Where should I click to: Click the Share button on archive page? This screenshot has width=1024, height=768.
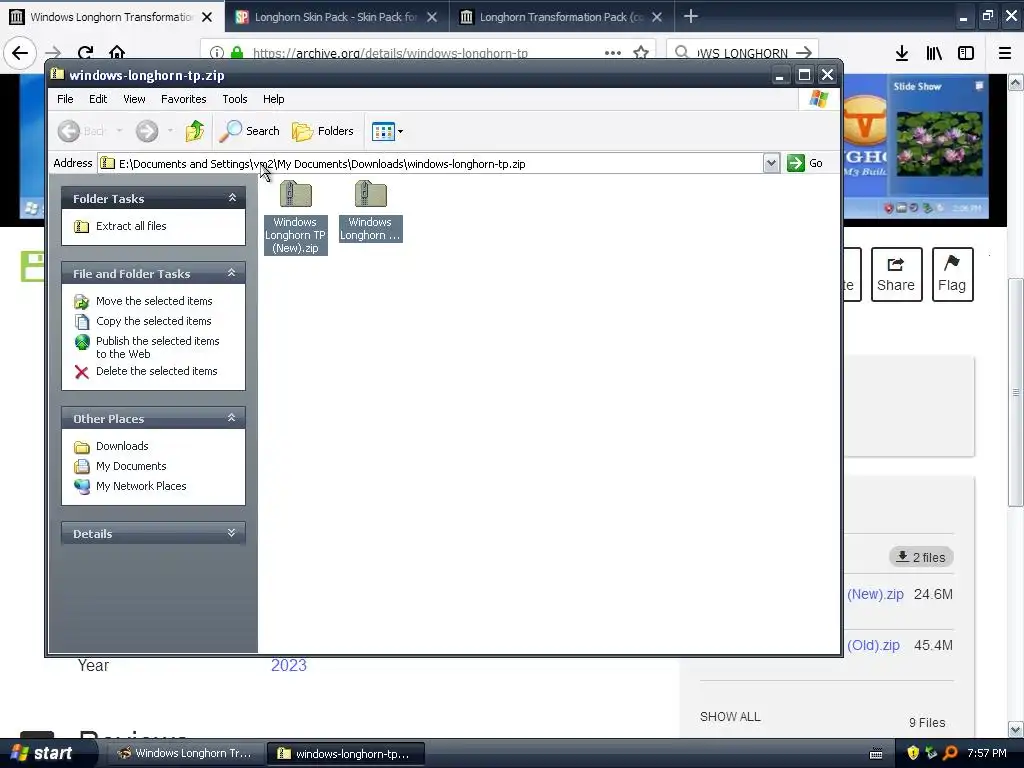point(896,274)
